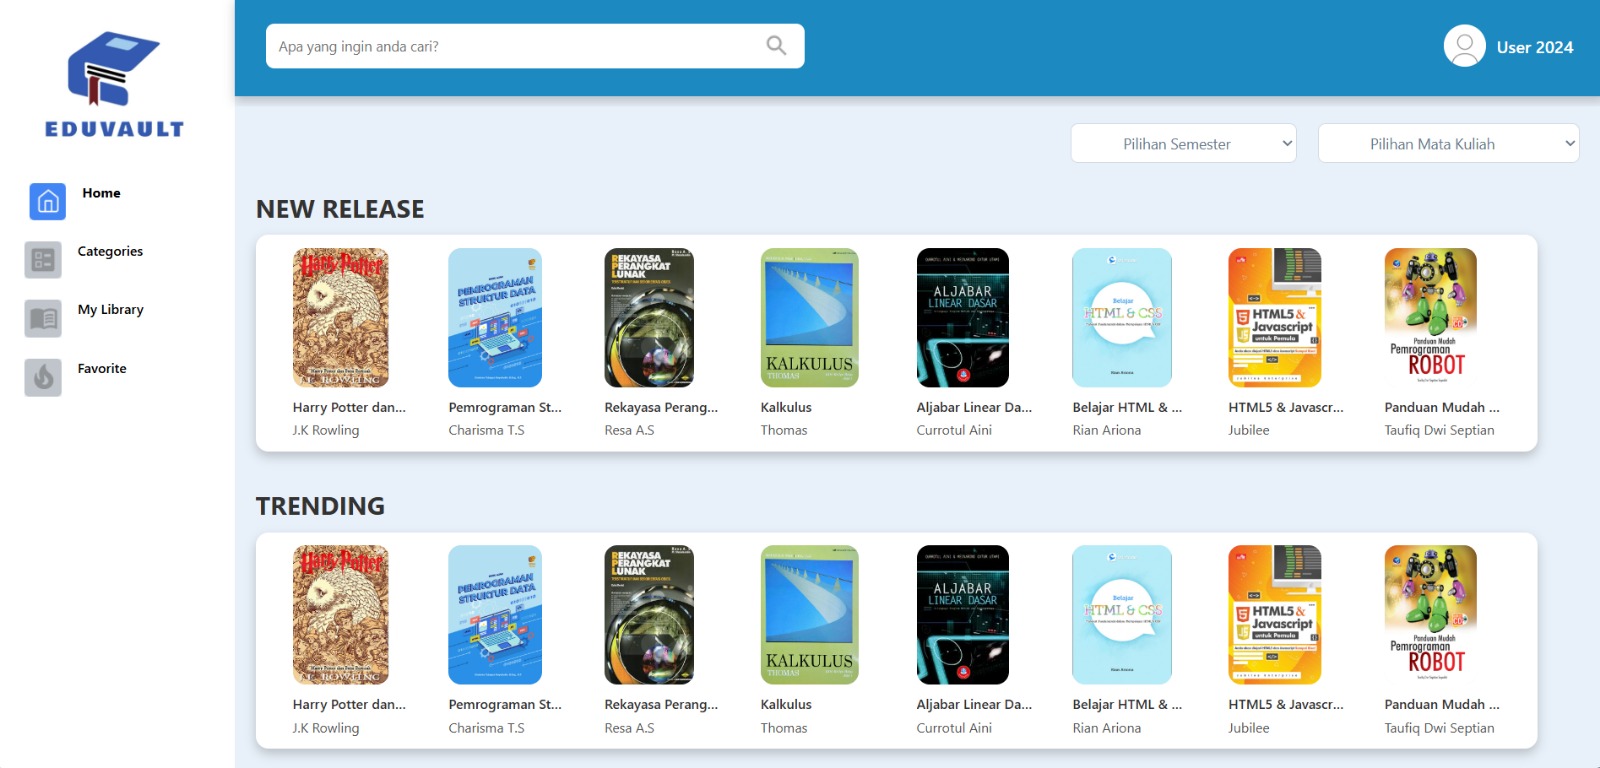
Task: Focus the 'Apa yang ingin anda cari?' search field
Action: coord(515,46)
